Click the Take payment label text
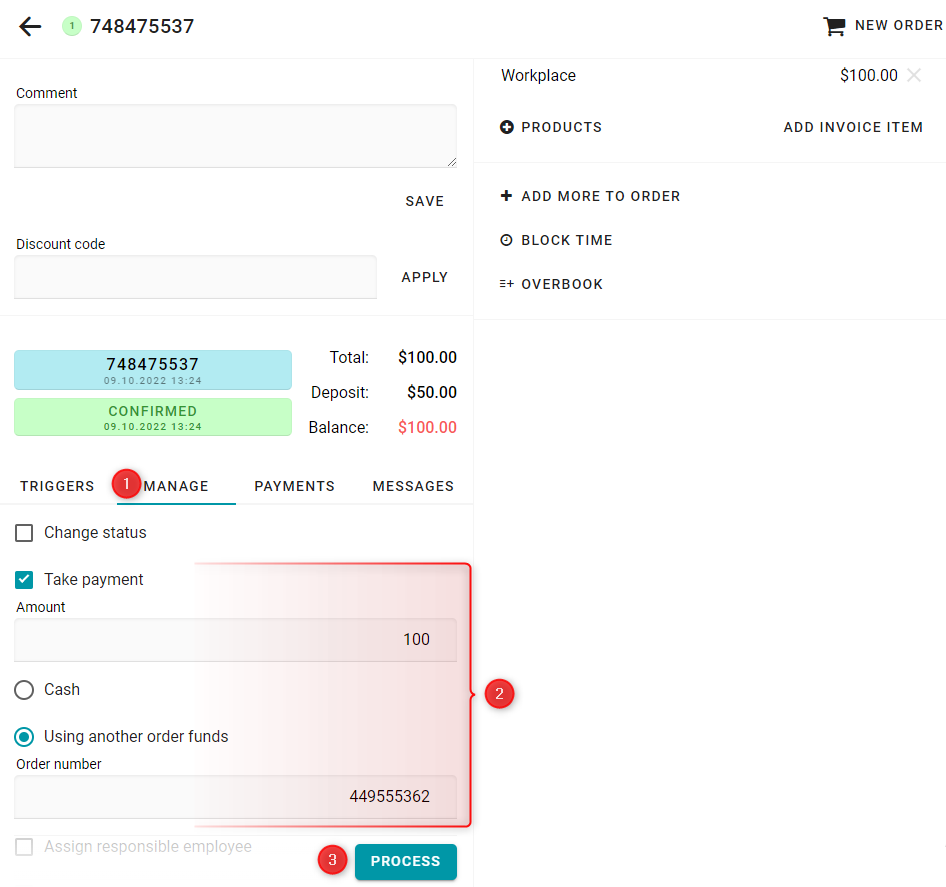 94,580
